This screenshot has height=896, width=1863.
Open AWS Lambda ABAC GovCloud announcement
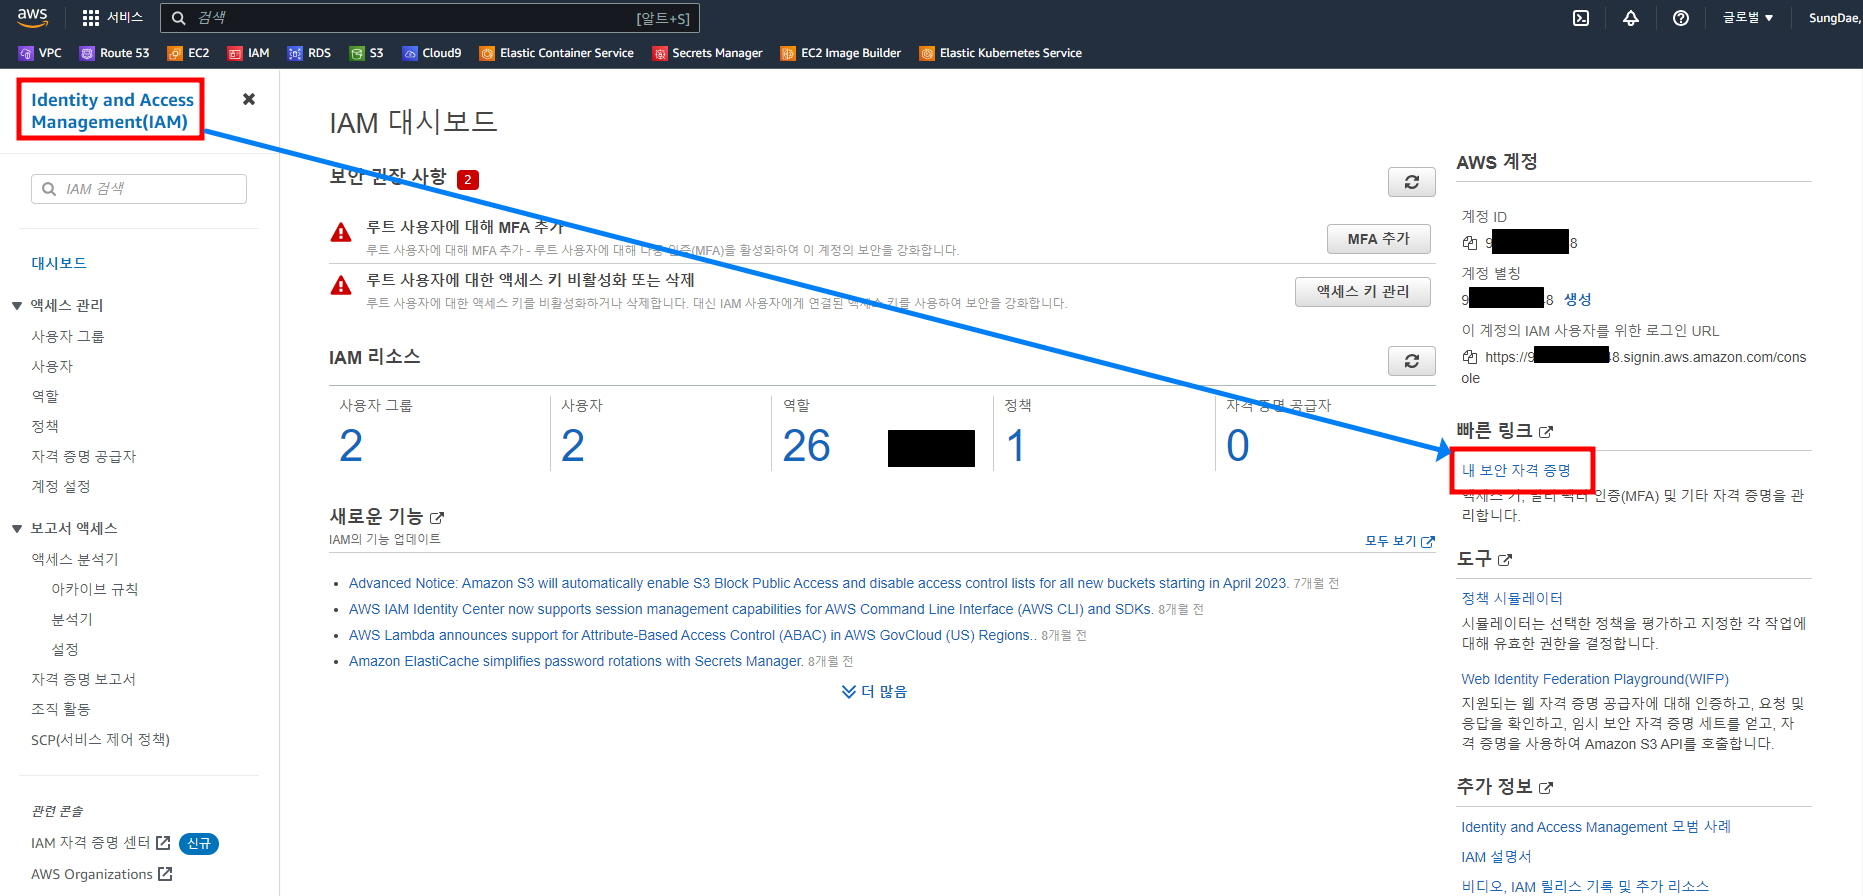pyautogui.click(x=693, y=635)
